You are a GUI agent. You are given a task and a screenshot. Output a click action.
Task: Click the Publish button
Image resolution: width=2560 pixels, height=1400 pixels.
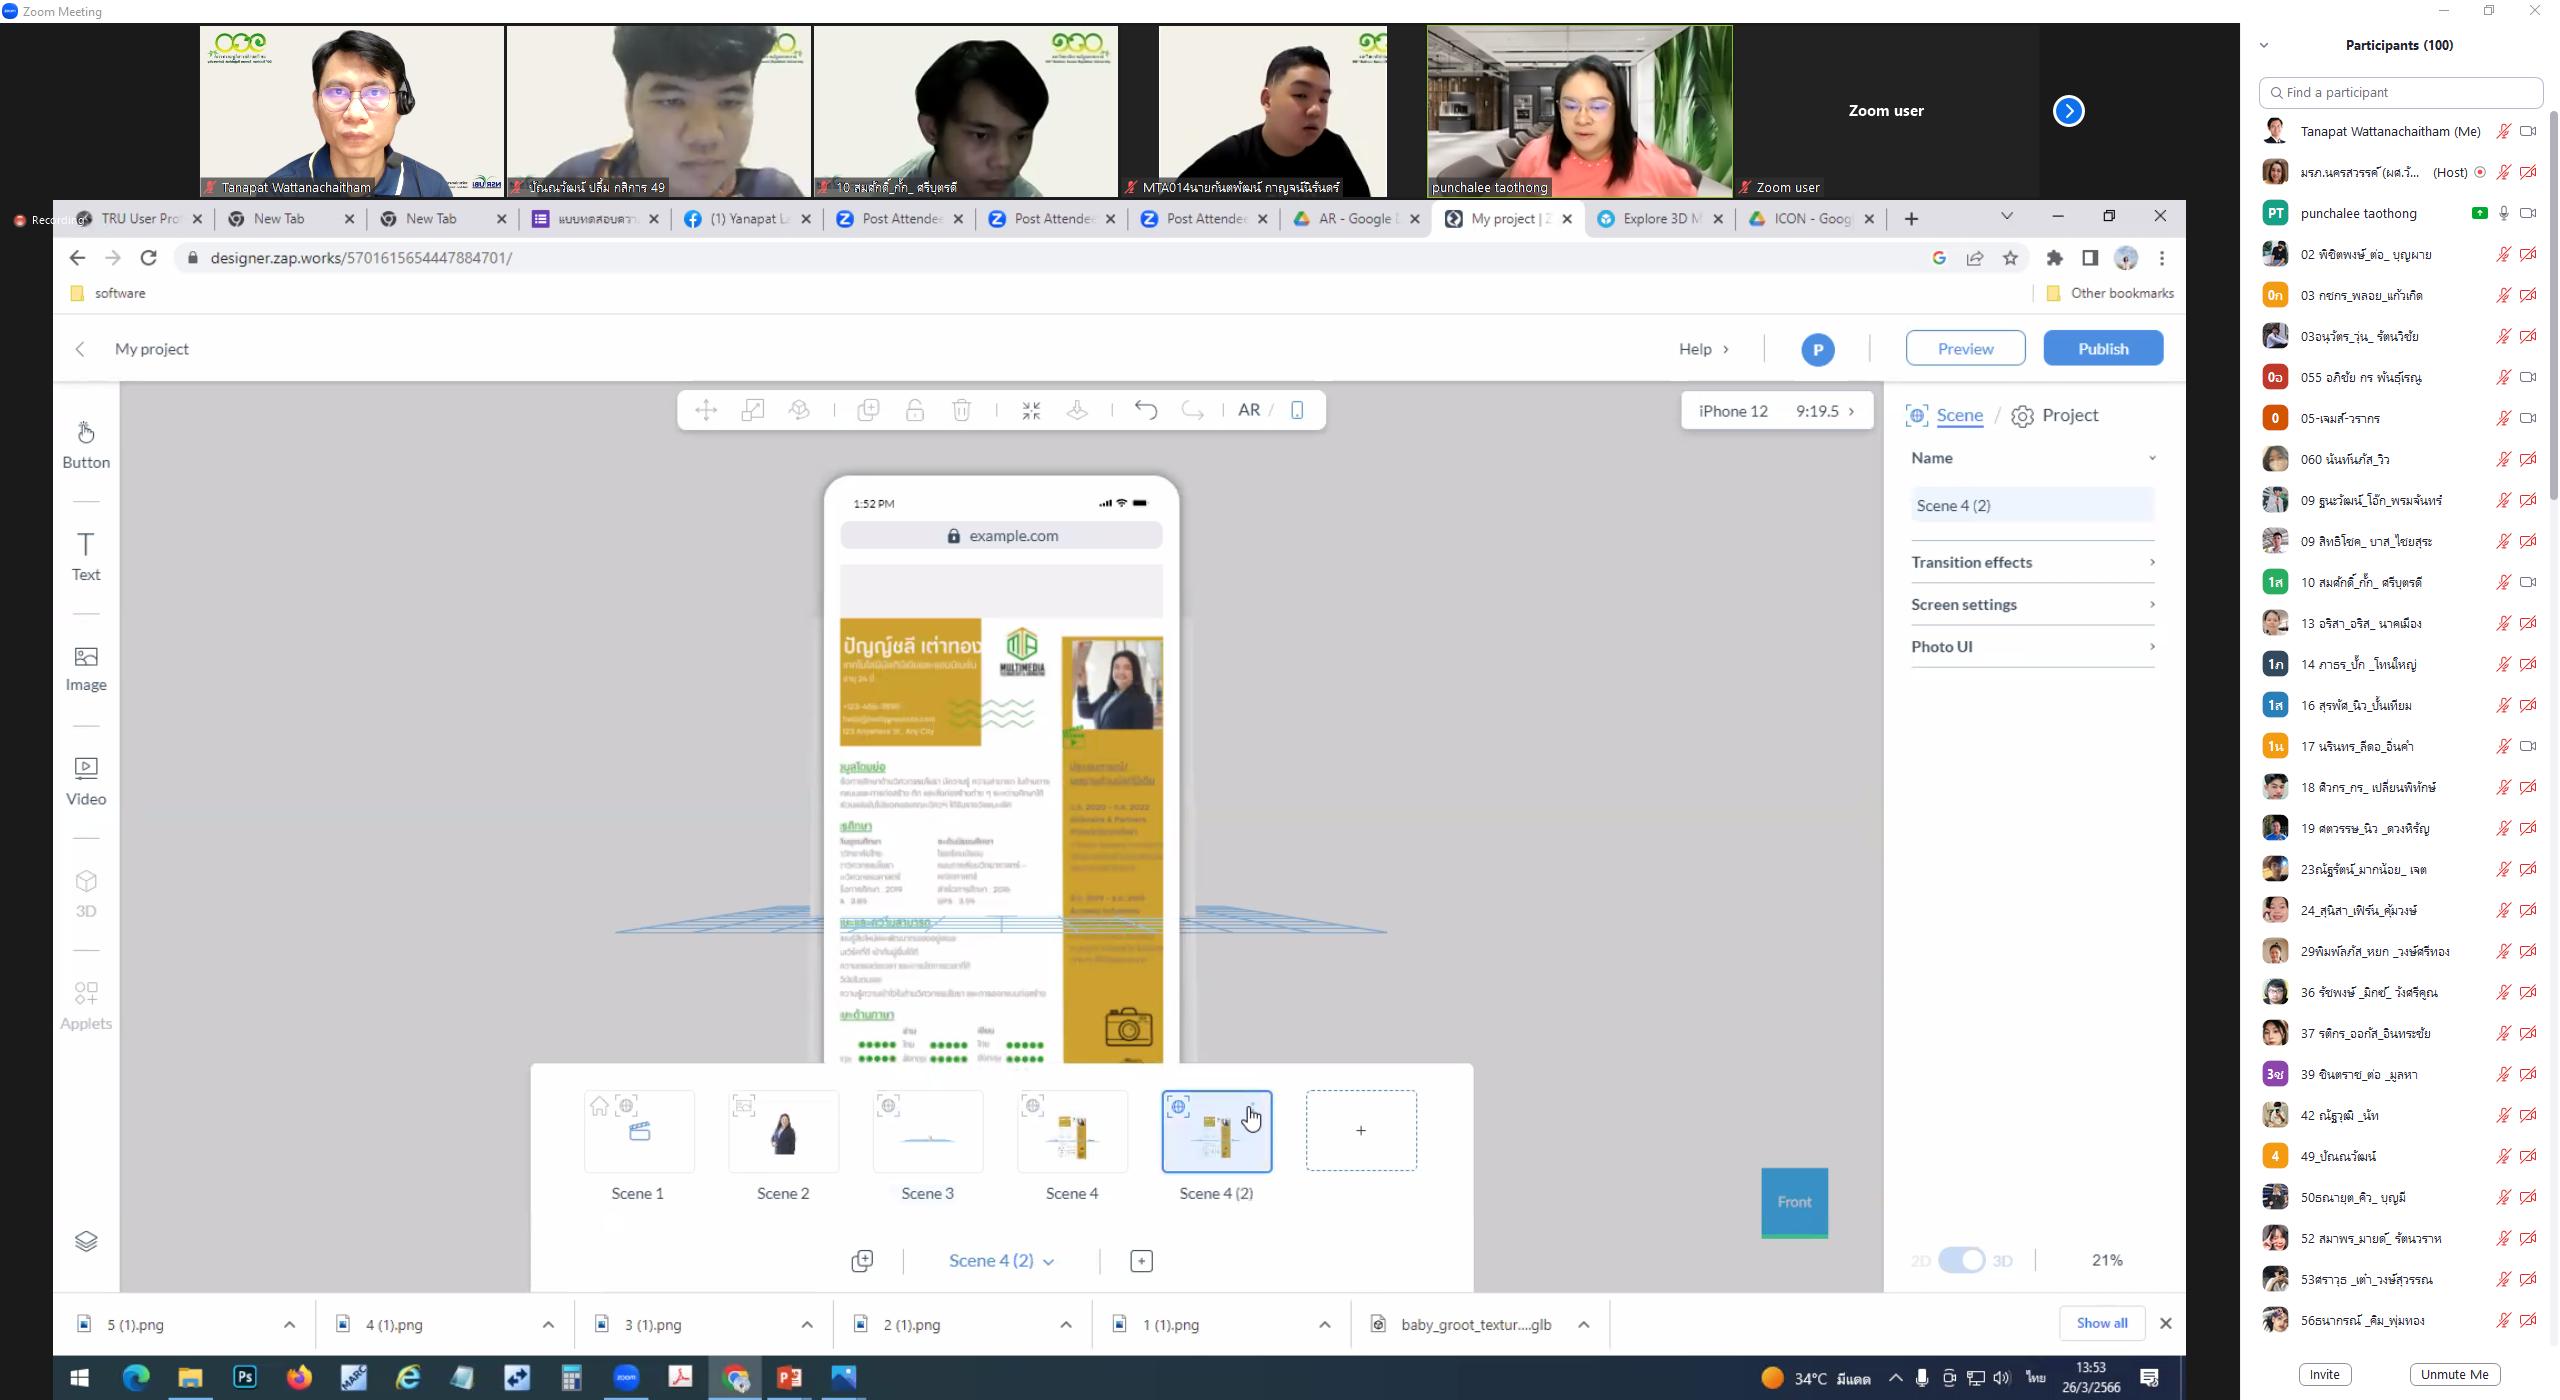pos(2103,348)
